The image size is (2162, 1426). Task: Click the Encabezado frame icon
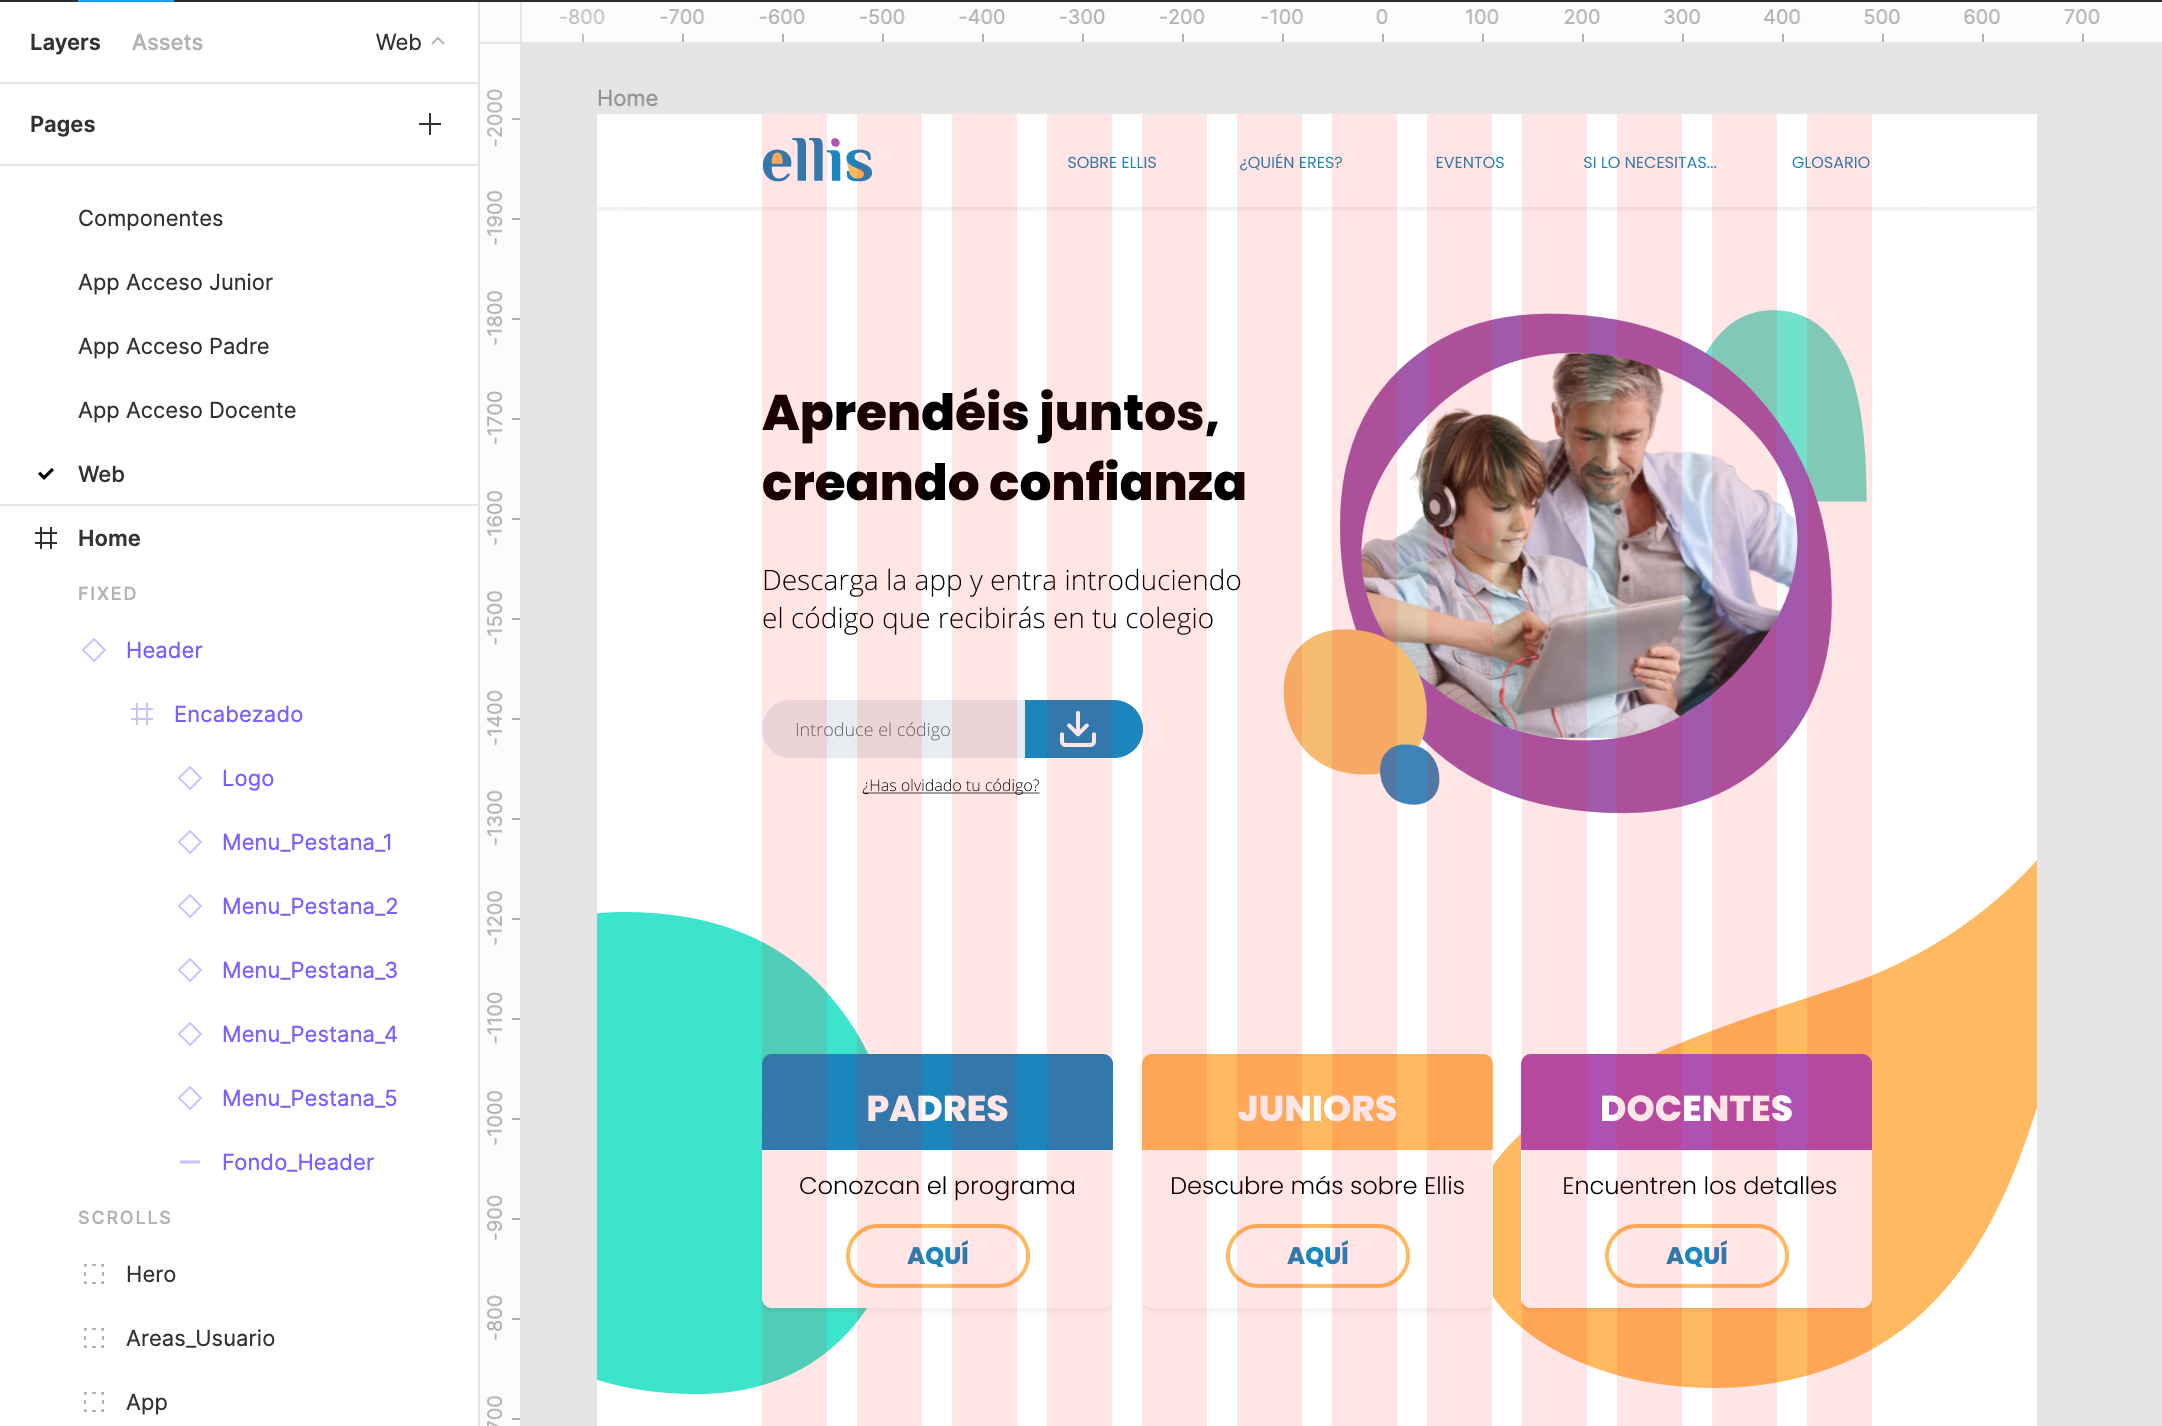pyautogui.click(x=142, y=714)
